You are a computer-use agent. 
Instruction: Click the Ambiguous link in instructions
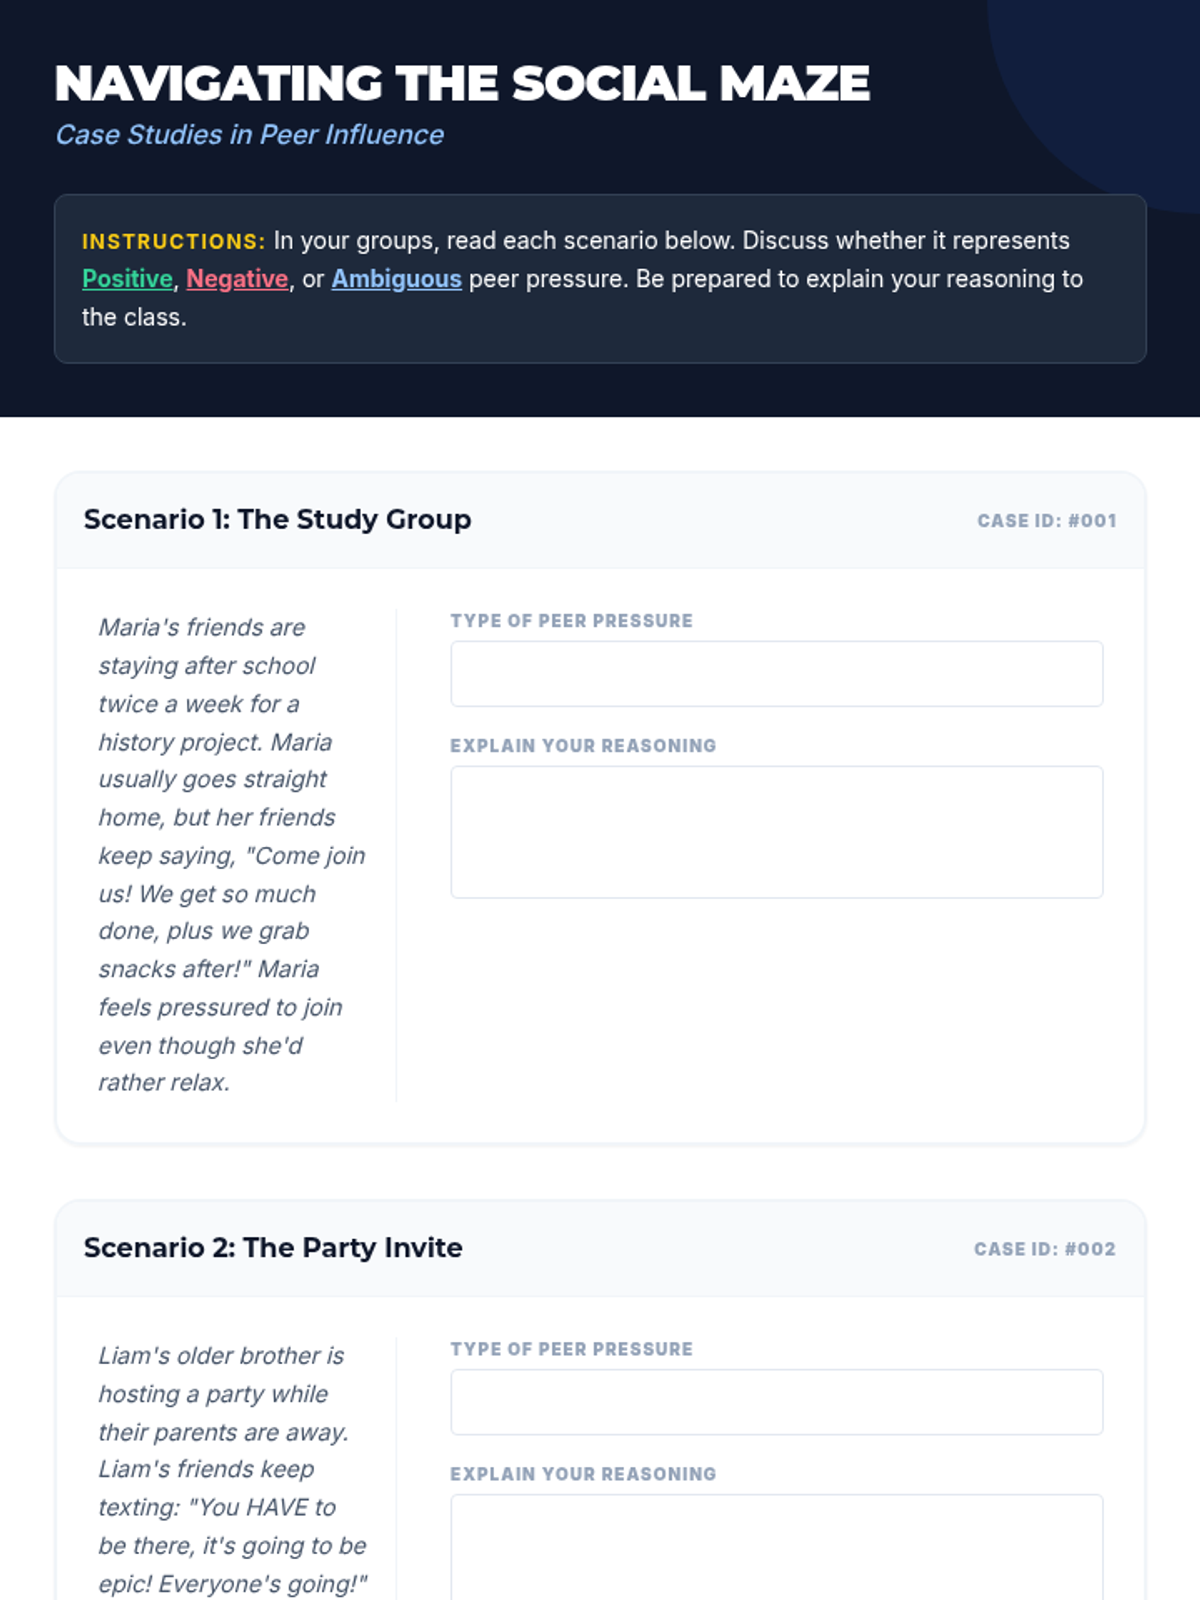point(396,279)
